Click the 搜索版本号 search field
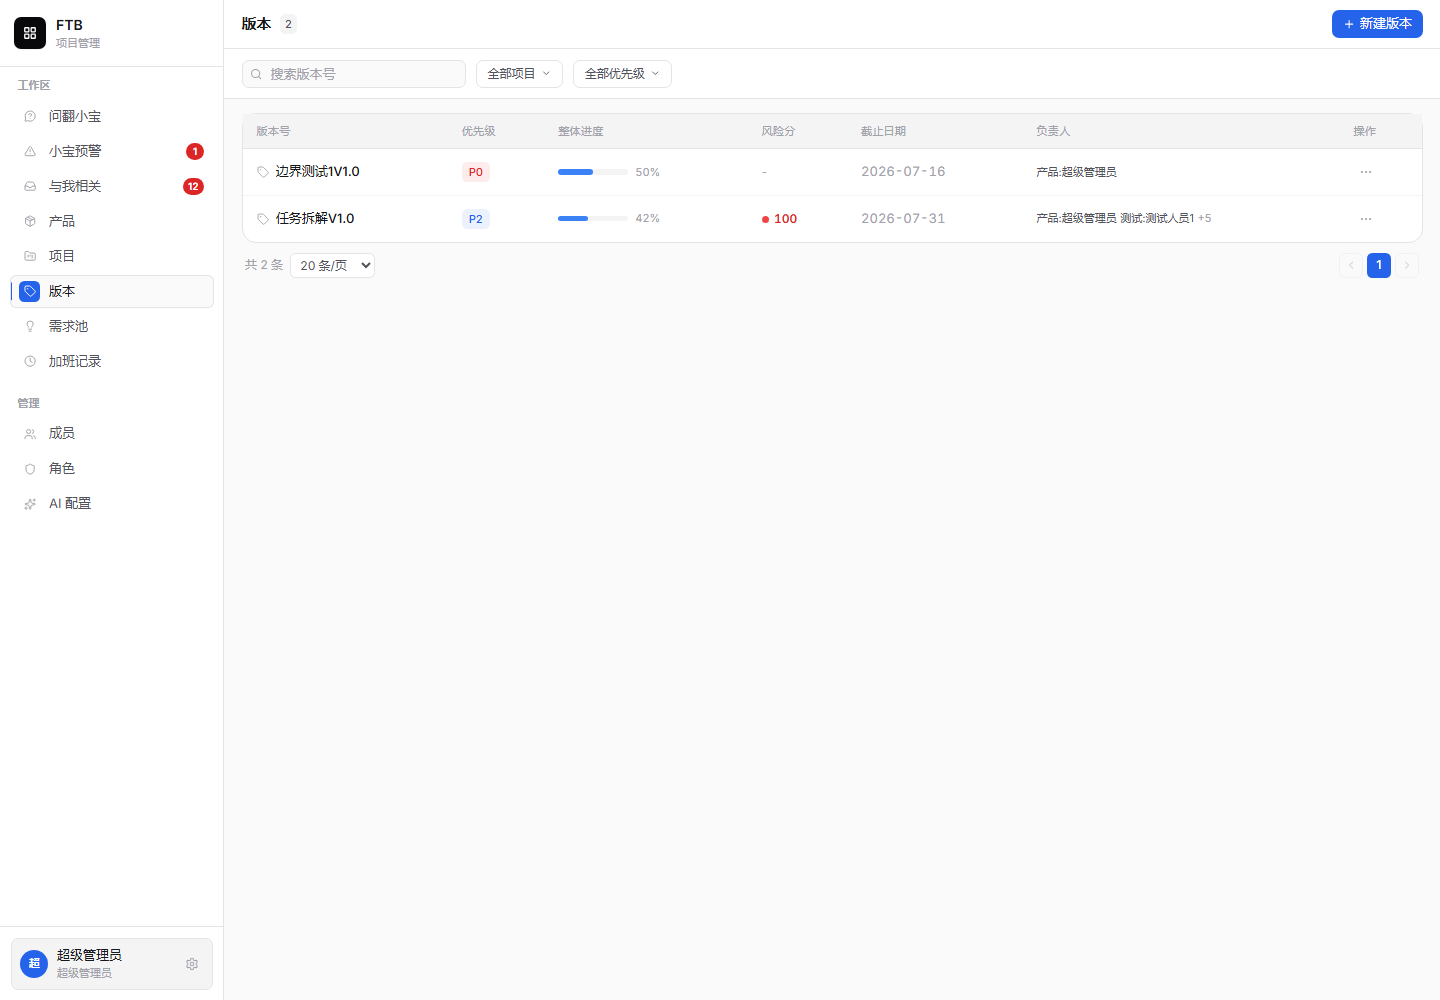 tap(354, 74)
